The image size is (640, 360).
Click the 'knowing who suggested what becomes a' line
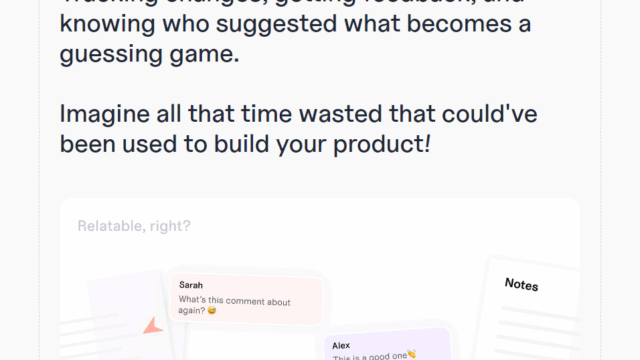(x=296, y=23)
